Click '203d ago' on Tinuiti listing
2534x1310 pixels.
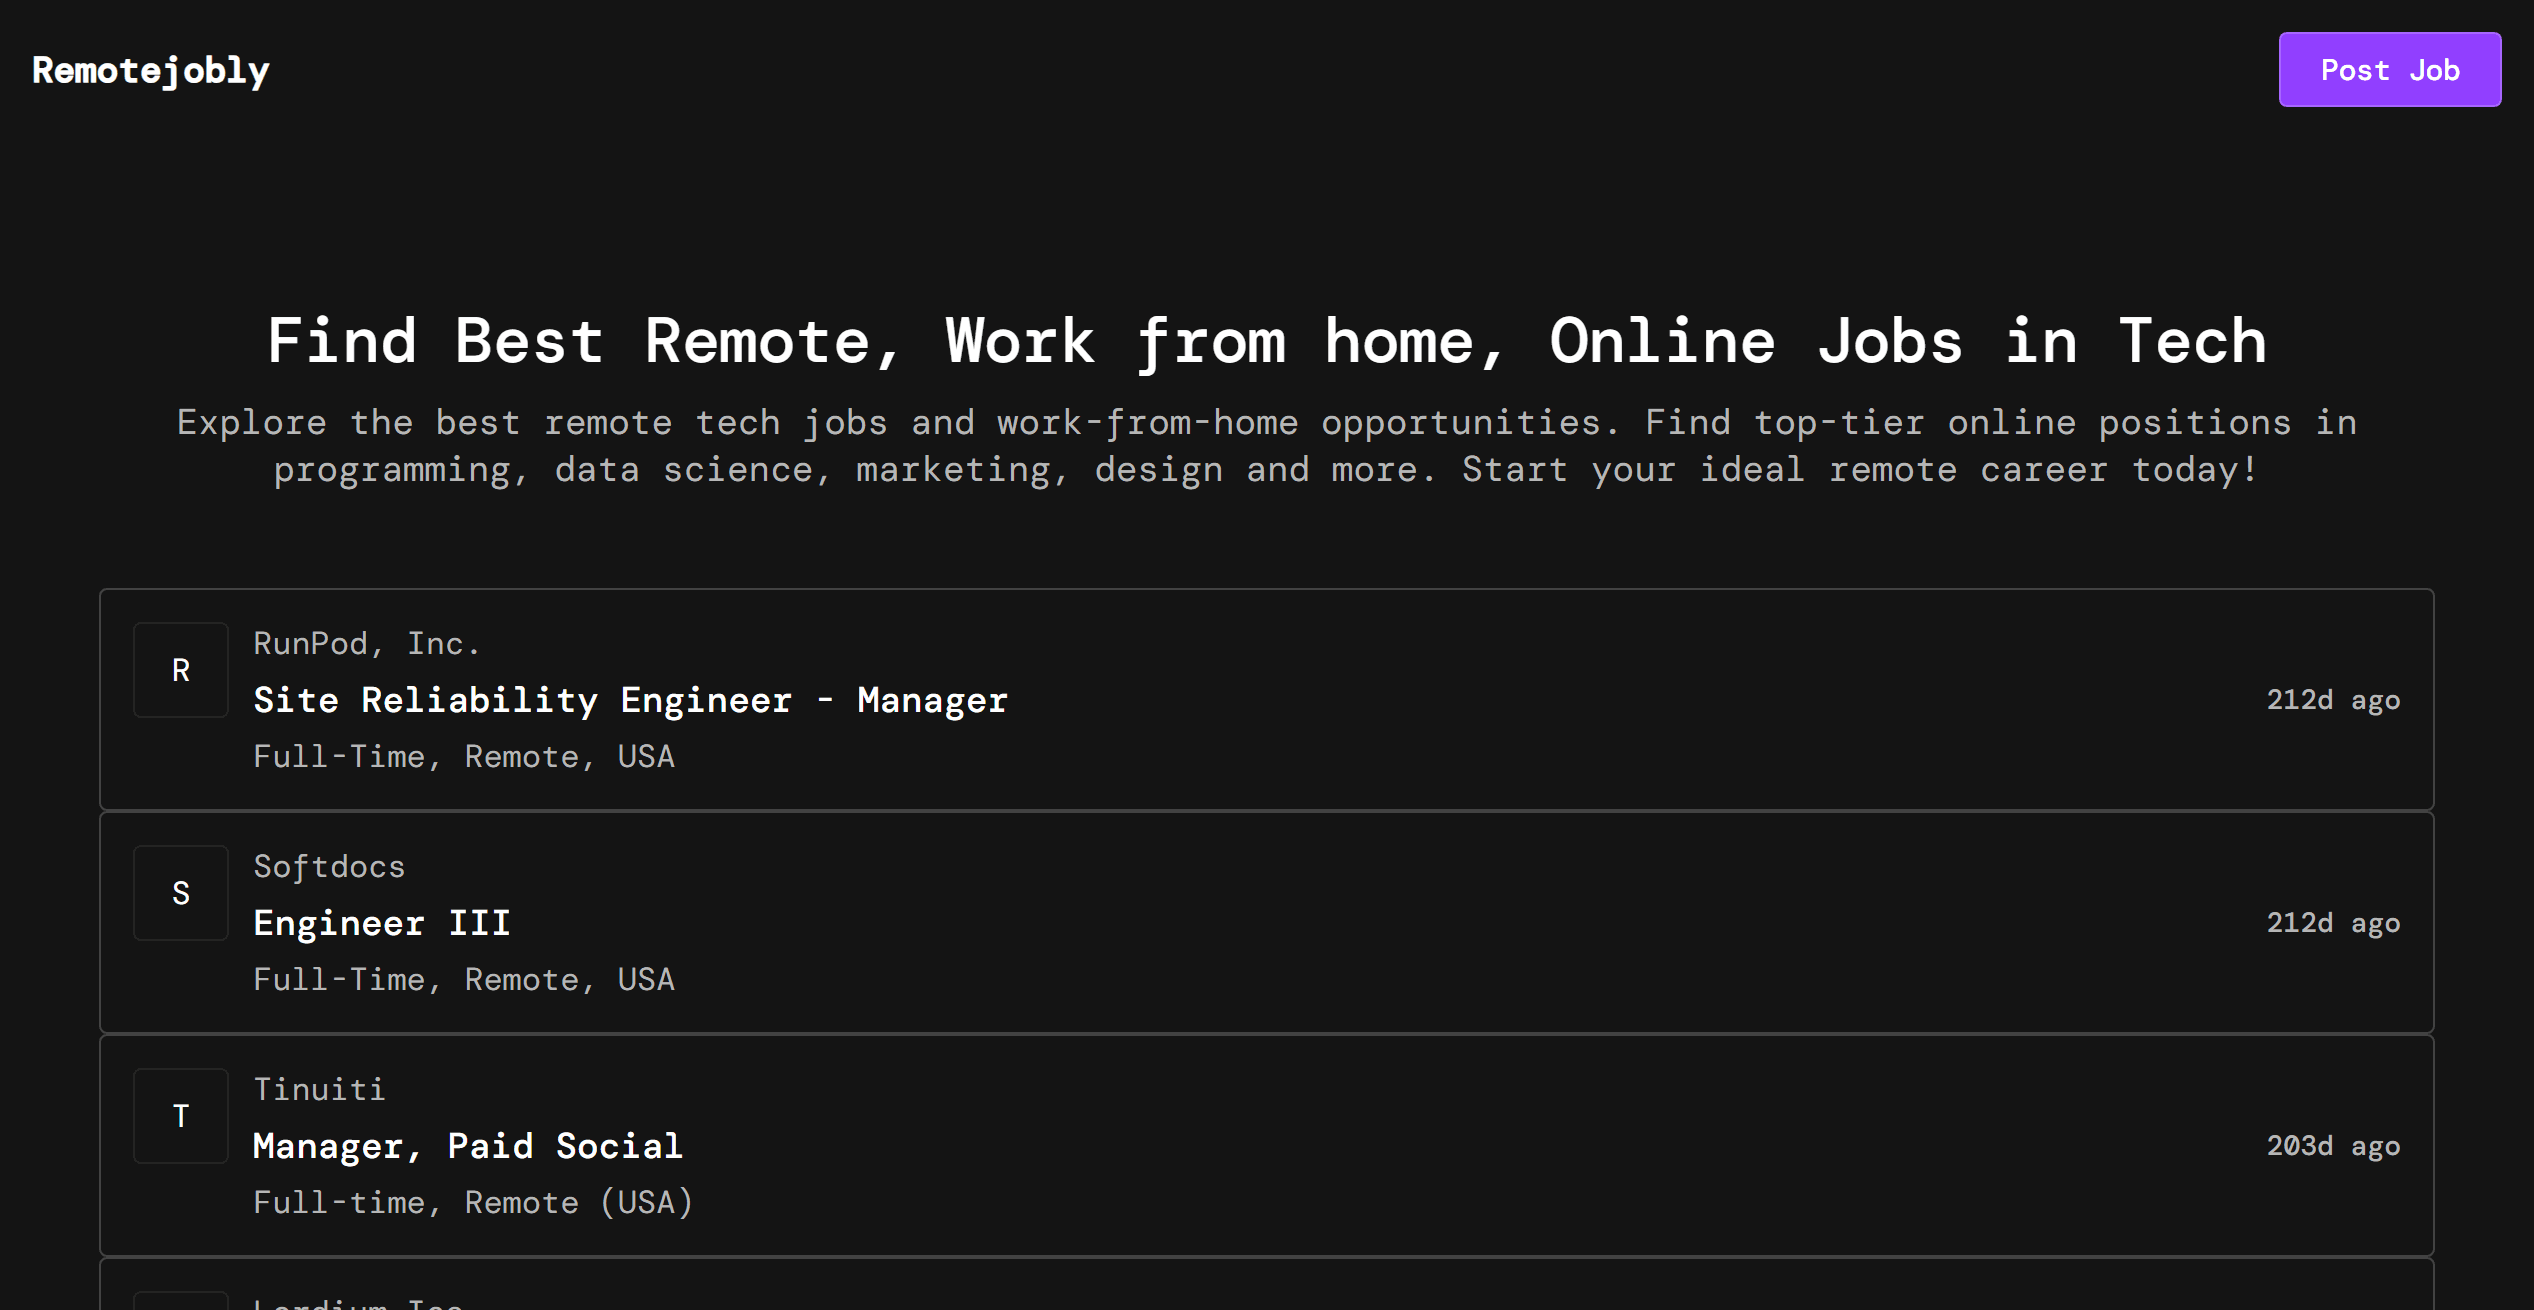[x=2332, y=1146]
